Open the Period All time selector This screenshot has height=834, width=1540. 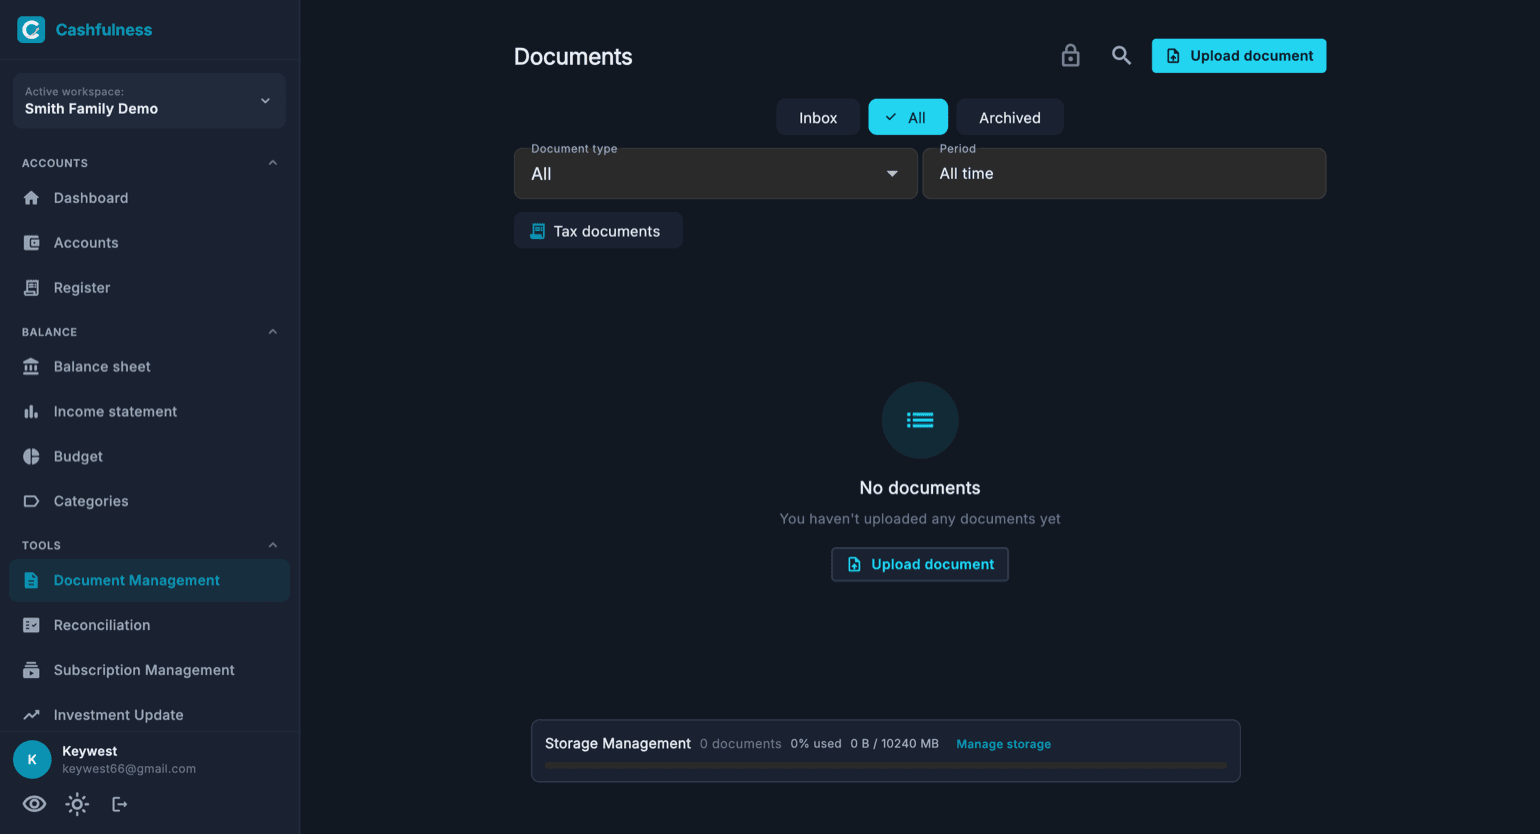[1124, 174]
